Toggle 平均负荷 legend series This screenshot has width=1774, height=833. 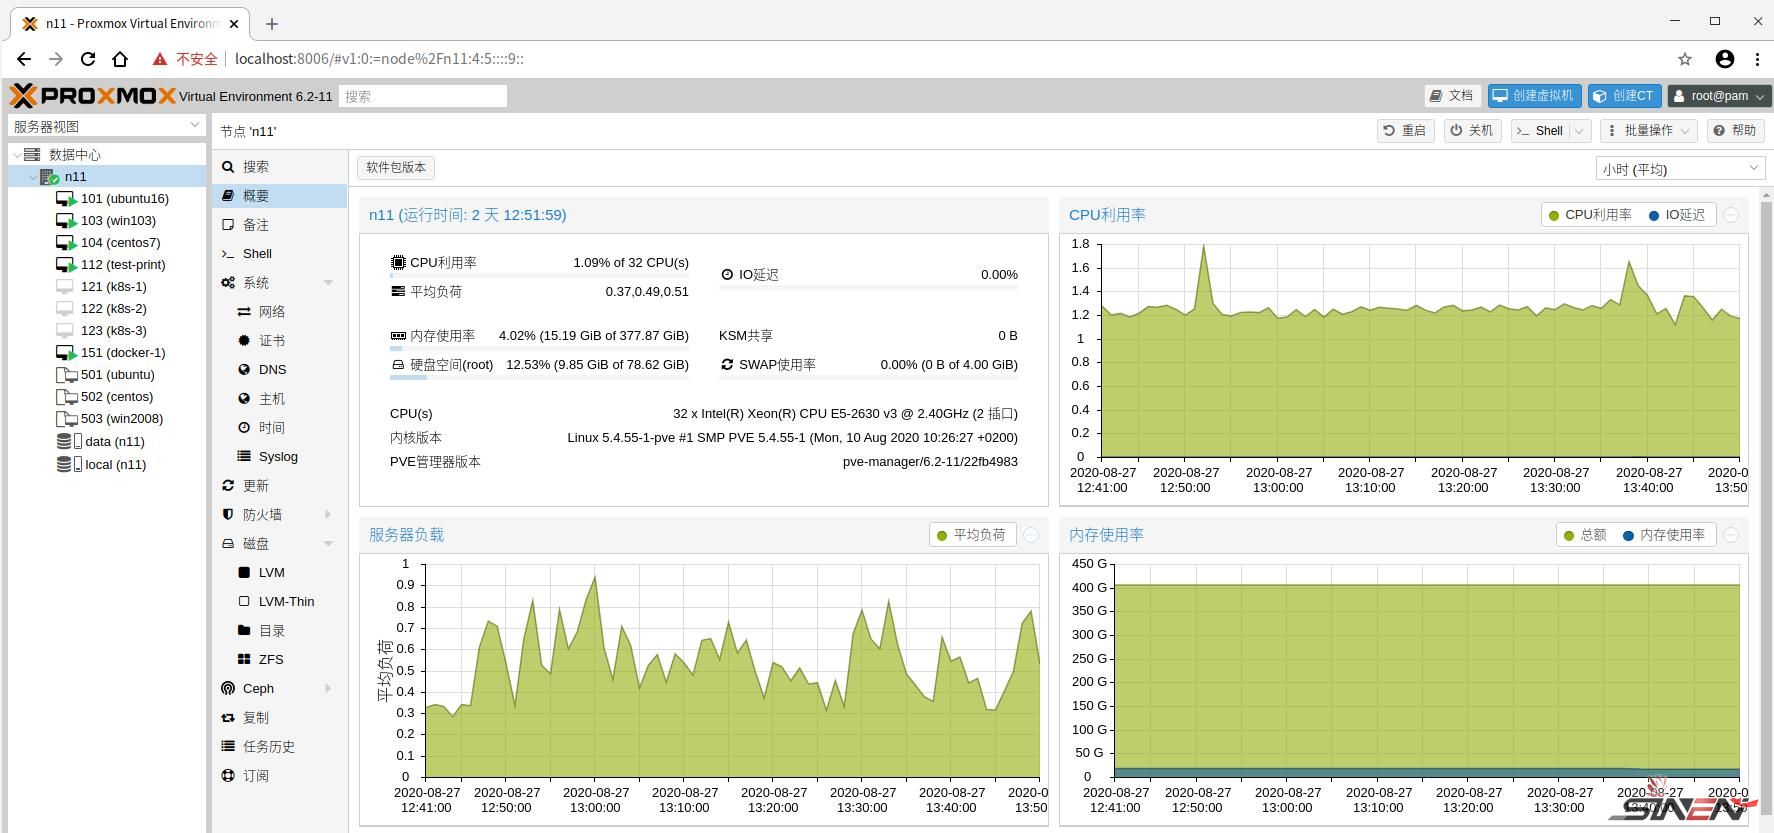coord(971,535)
